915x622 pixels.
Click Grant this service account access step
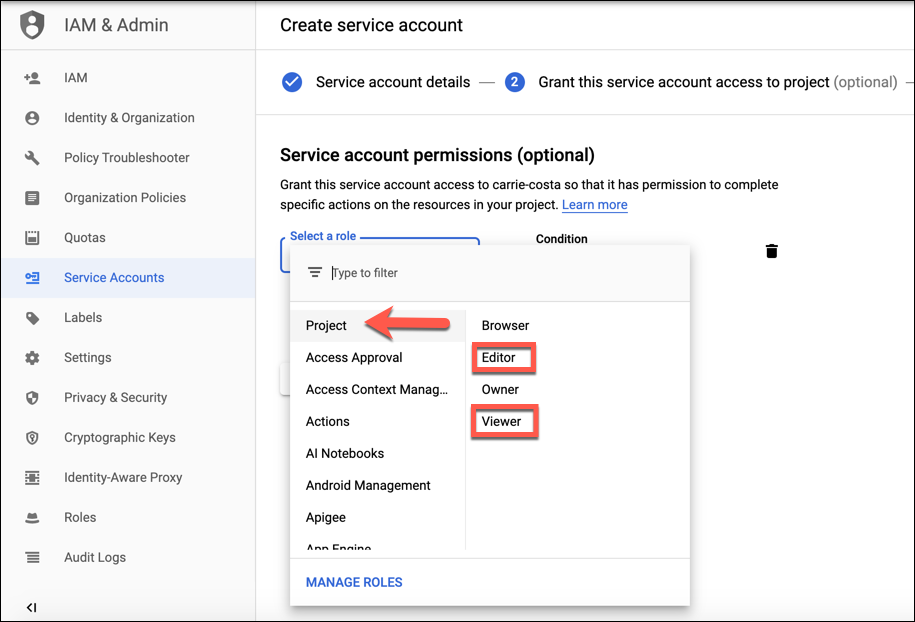(718, 82)
